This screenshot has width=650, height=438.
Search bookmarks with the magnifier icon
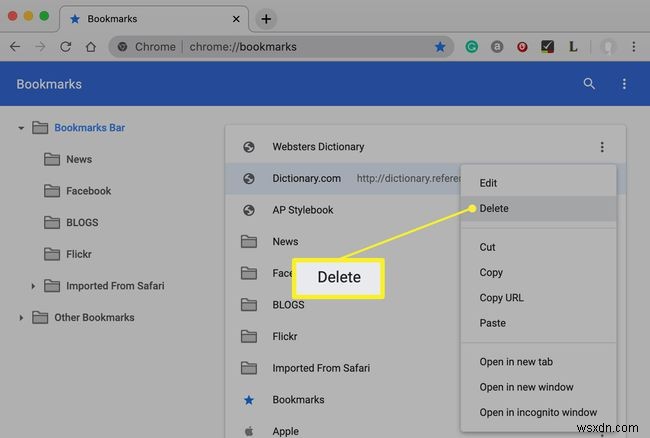[589, 84]
